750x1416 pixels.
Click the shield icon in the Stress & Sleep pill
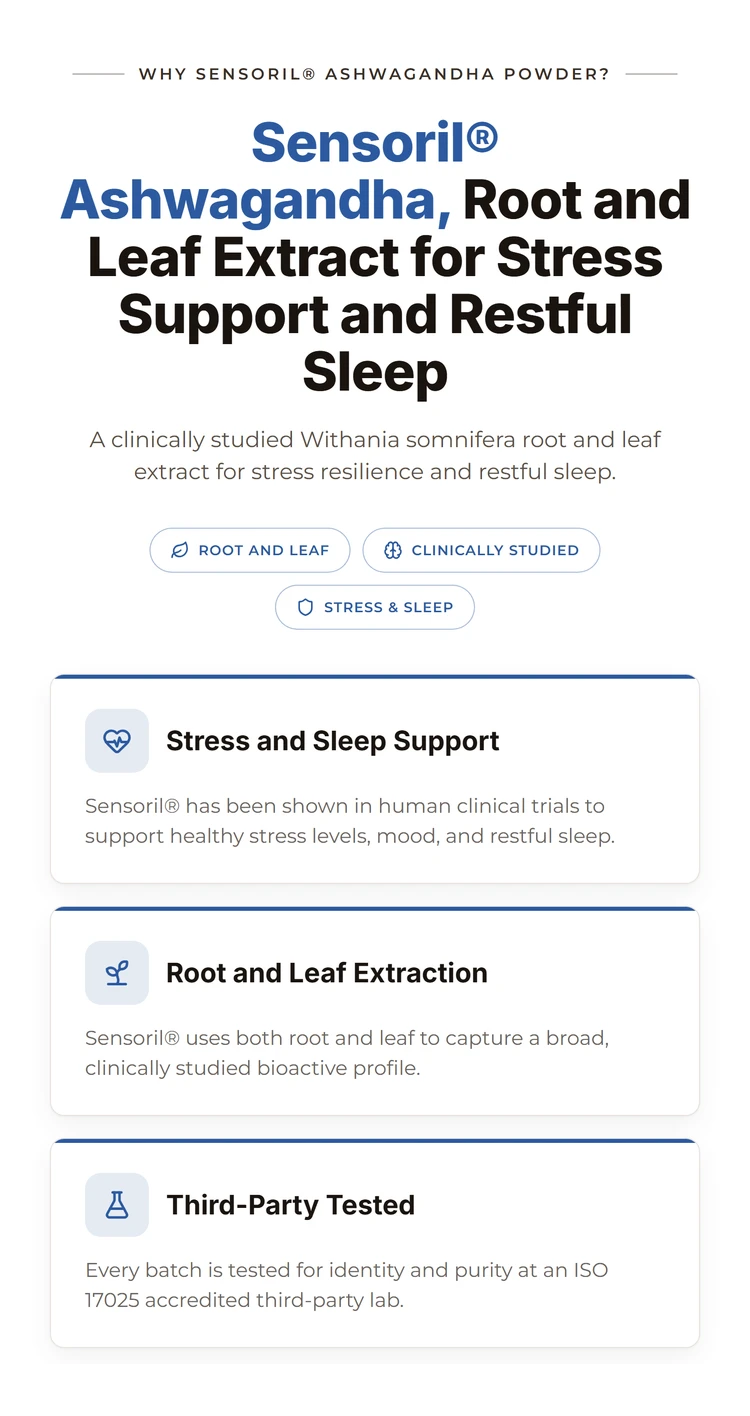[306, 607]
